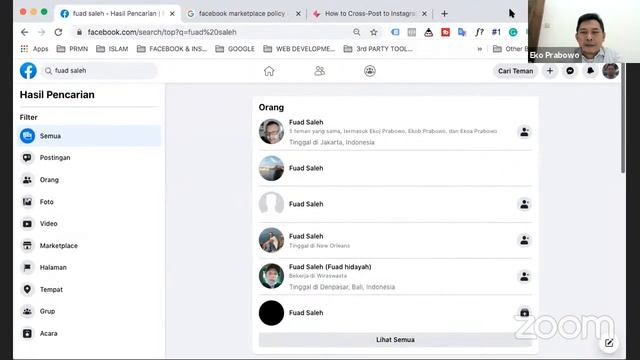The width and height of the screenshot is (640, 360).
Task: Add Fuad Saleh from New Orleans as friend
Action: [x=524, y=240]
